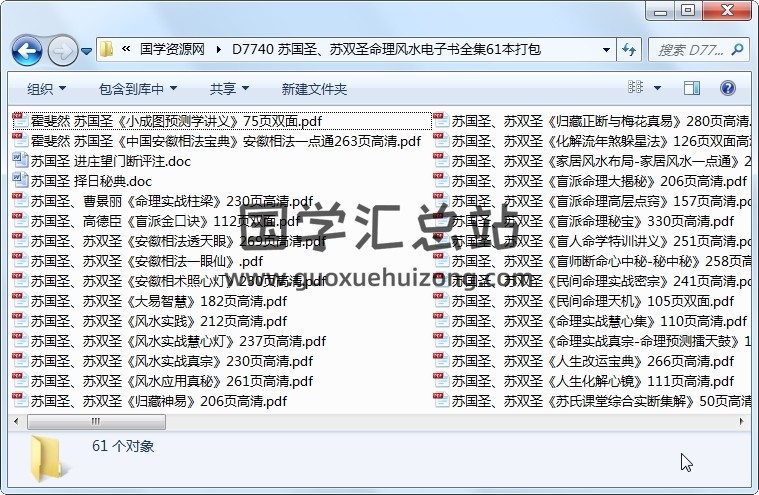Select file 《民间命理实战密宗》241页高清

(592, 281)
